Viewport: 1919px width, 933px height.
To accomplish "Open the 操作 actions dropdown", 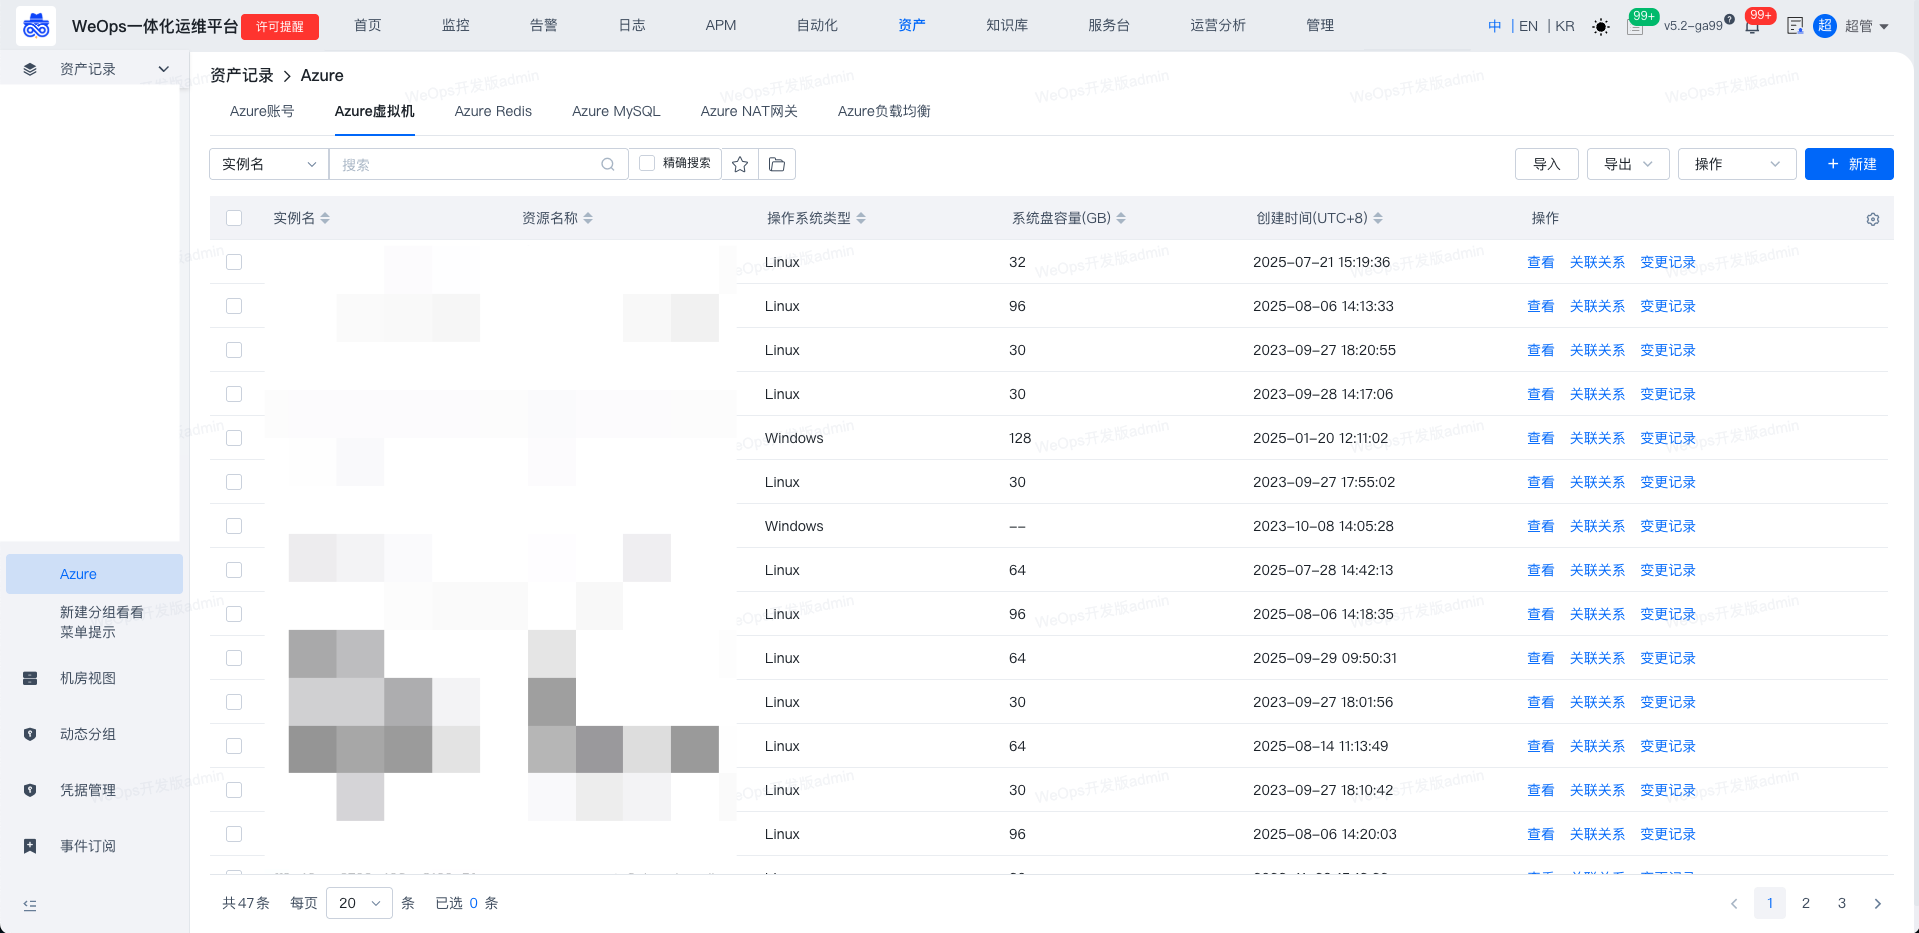I will click(x=1737, y=164).
